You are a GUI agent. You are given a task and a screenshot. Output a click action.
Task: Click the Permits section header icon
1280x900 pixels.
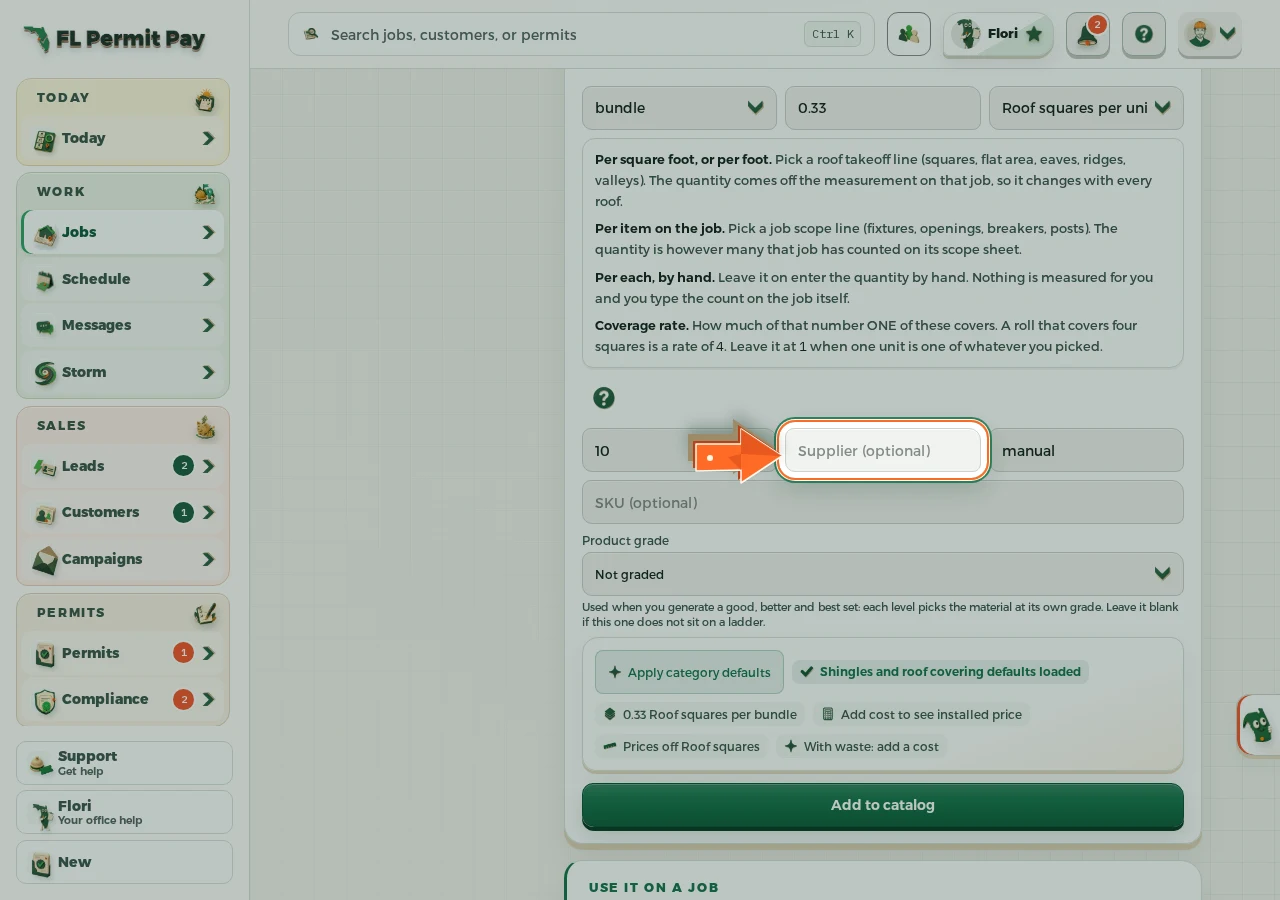(205, 614)
